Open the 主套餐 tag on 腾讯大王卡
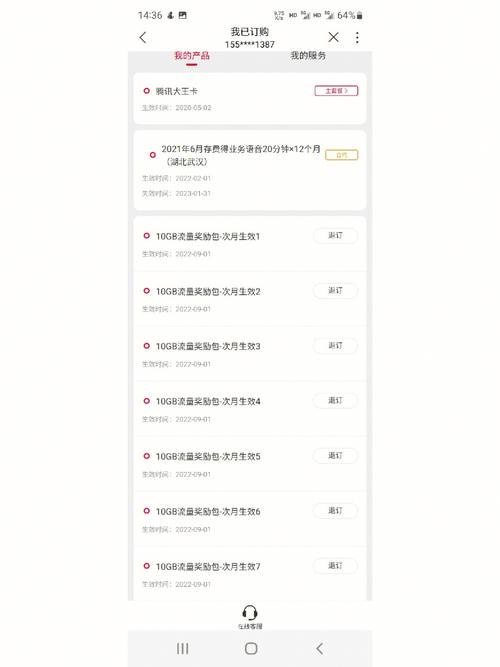This screenshot has height=667, width=500. 336,91
